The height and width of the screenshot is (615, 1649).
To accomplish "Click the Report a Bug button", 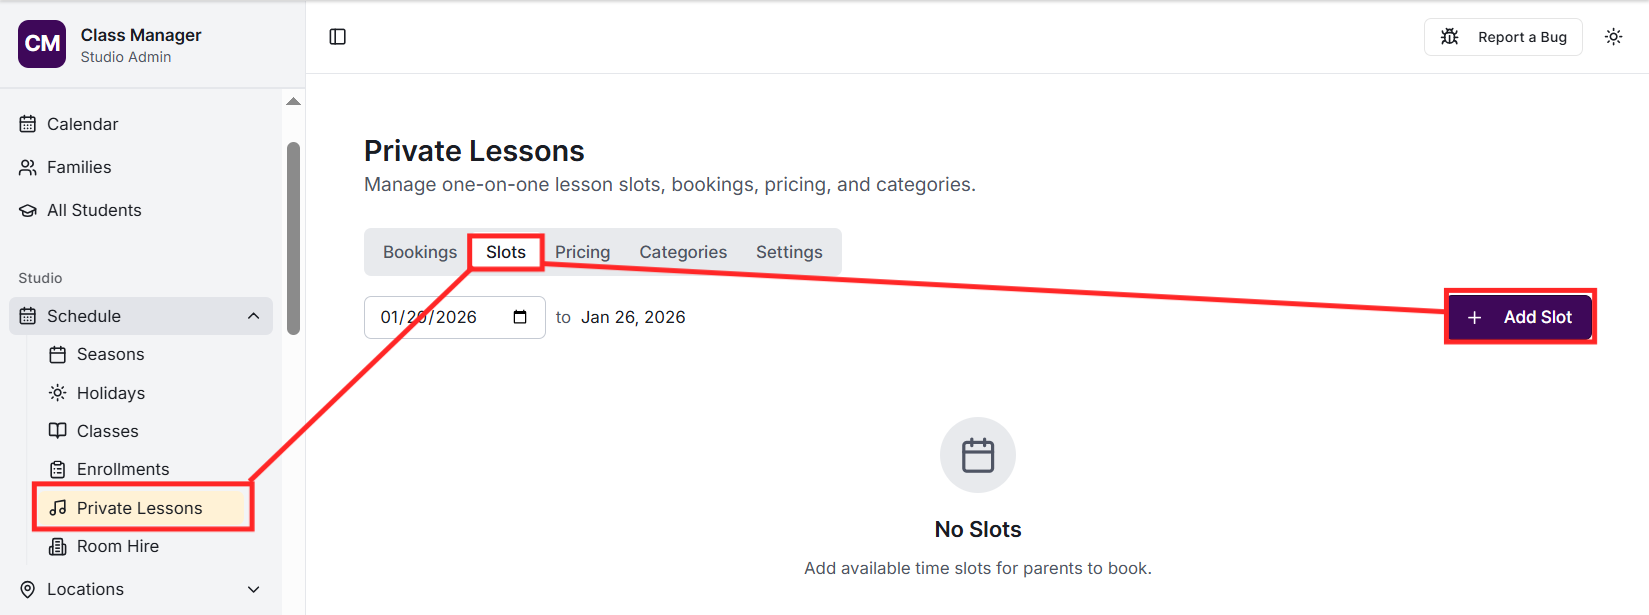I will (x=1503, y=37).
